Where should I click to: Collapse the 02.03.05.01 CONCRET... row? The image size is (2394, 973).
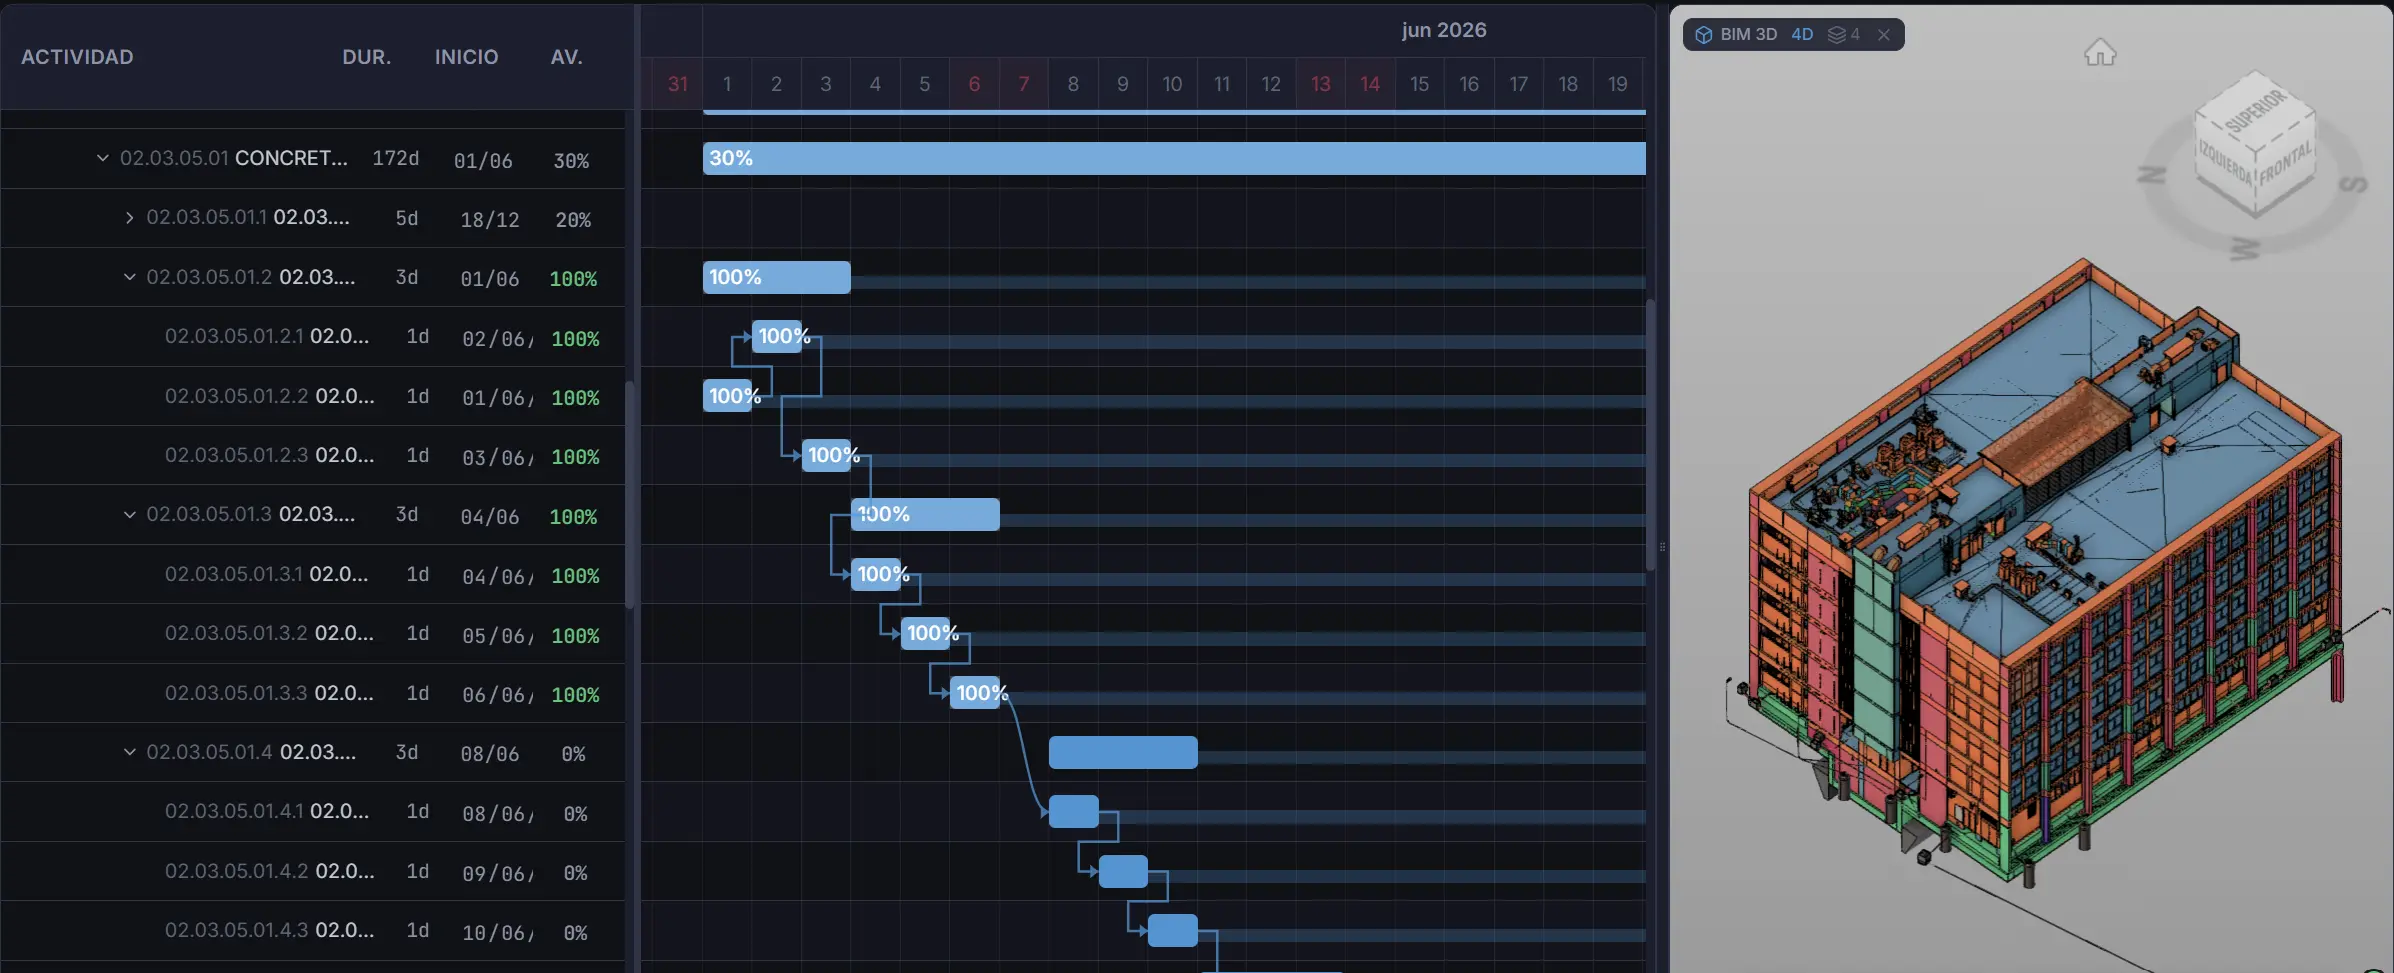(102, 158)
